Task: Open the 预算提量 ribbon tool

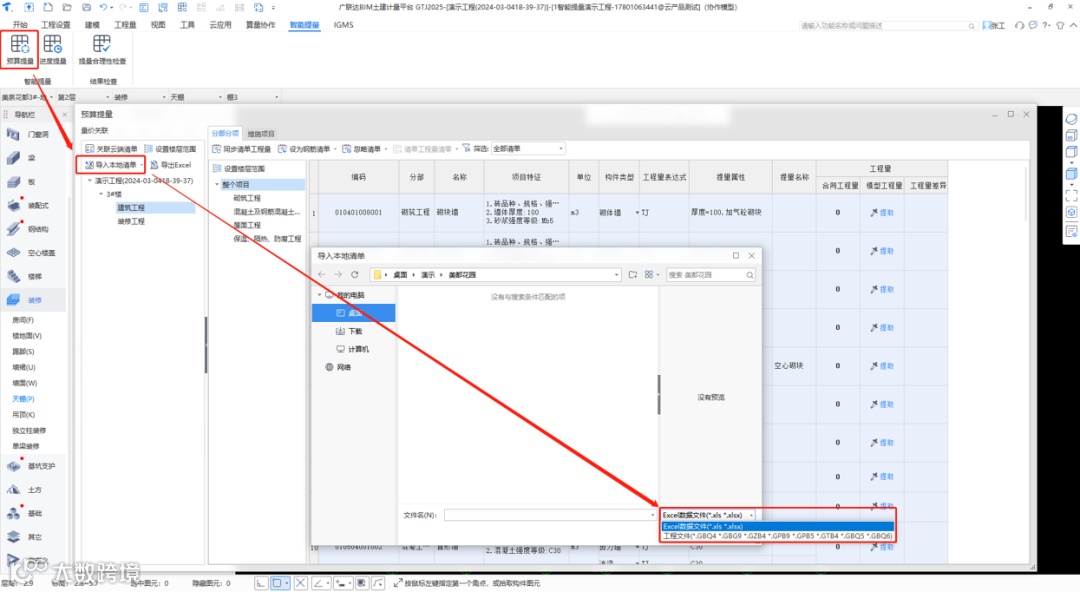Action: click(20, 50)
